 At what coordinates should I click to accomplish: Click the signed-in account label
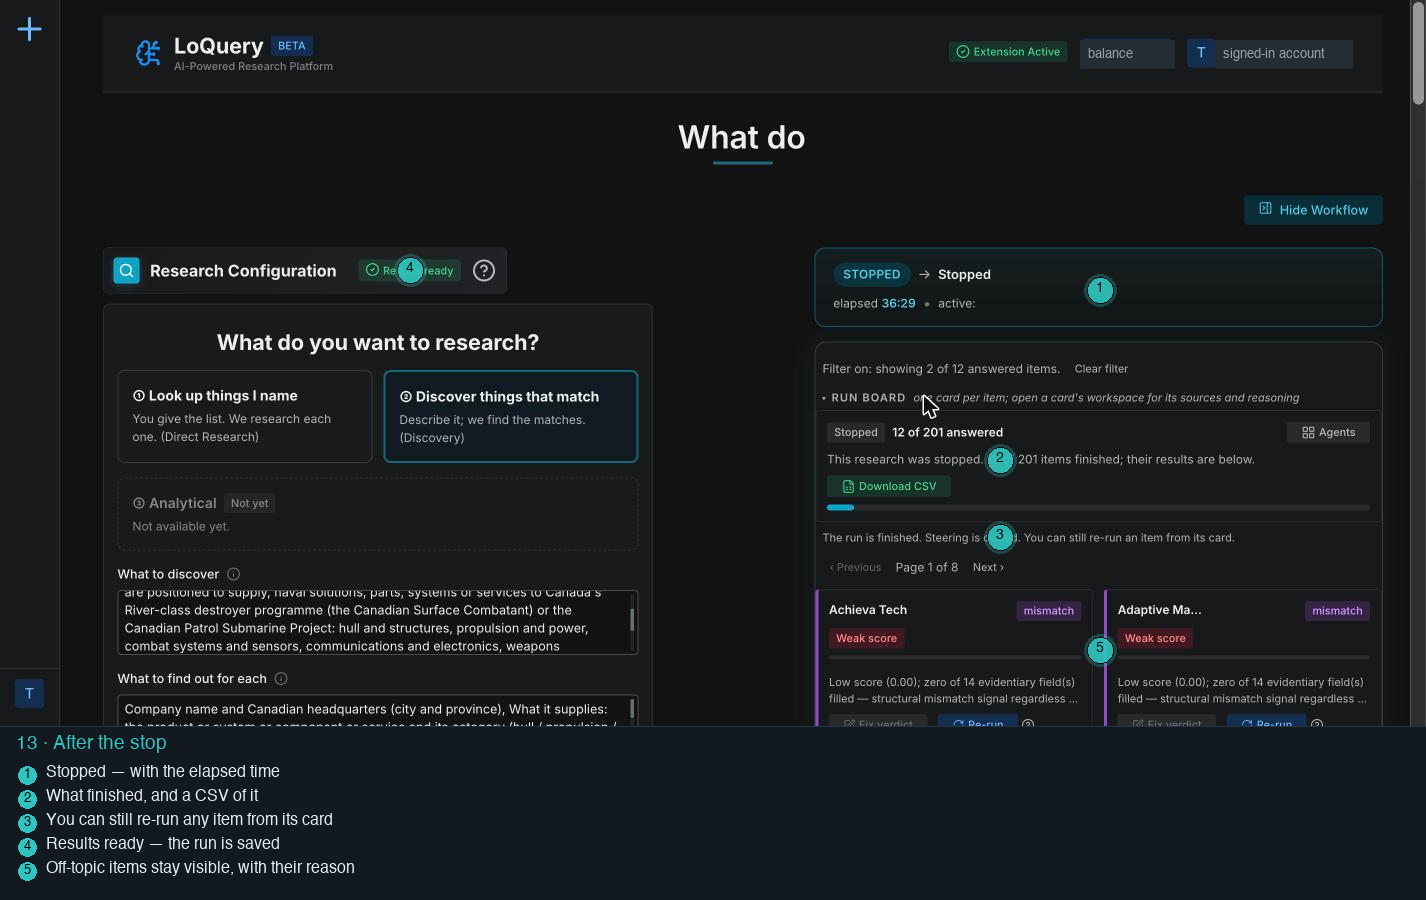1284,53
